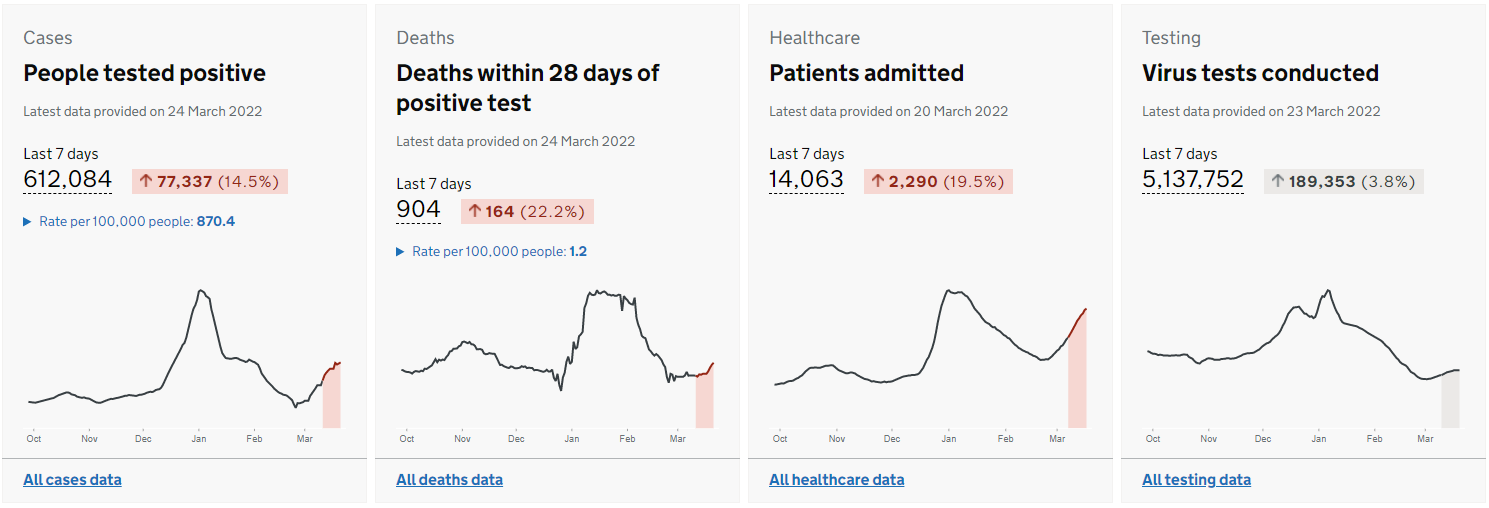The height and width of the screenshot is (508, 1489).
Task: Click the 14,063 patients admitted figure
Action: click(x=806, y=180)
